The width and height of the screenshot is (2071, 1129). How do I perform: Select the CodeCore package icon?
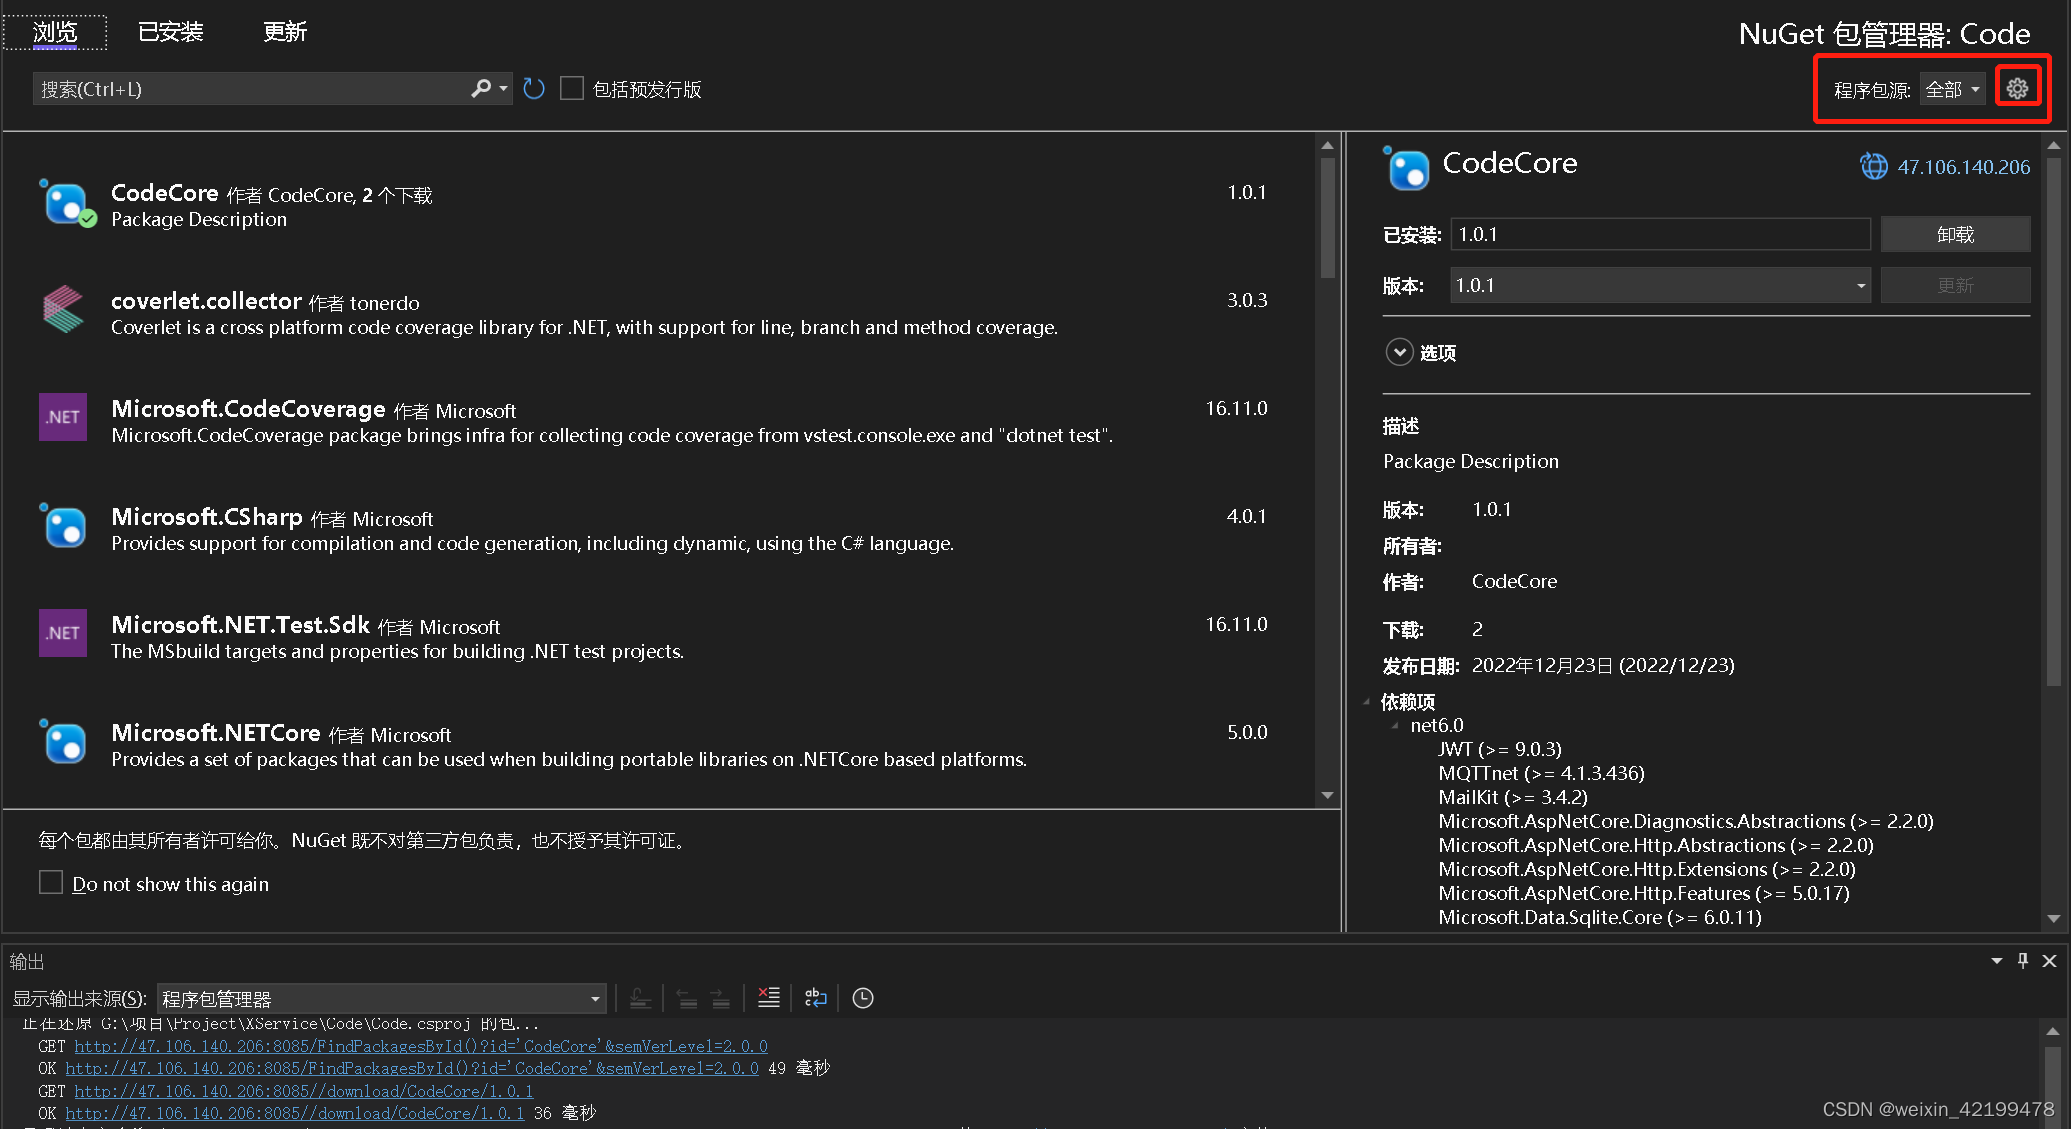tap(67, 203)
